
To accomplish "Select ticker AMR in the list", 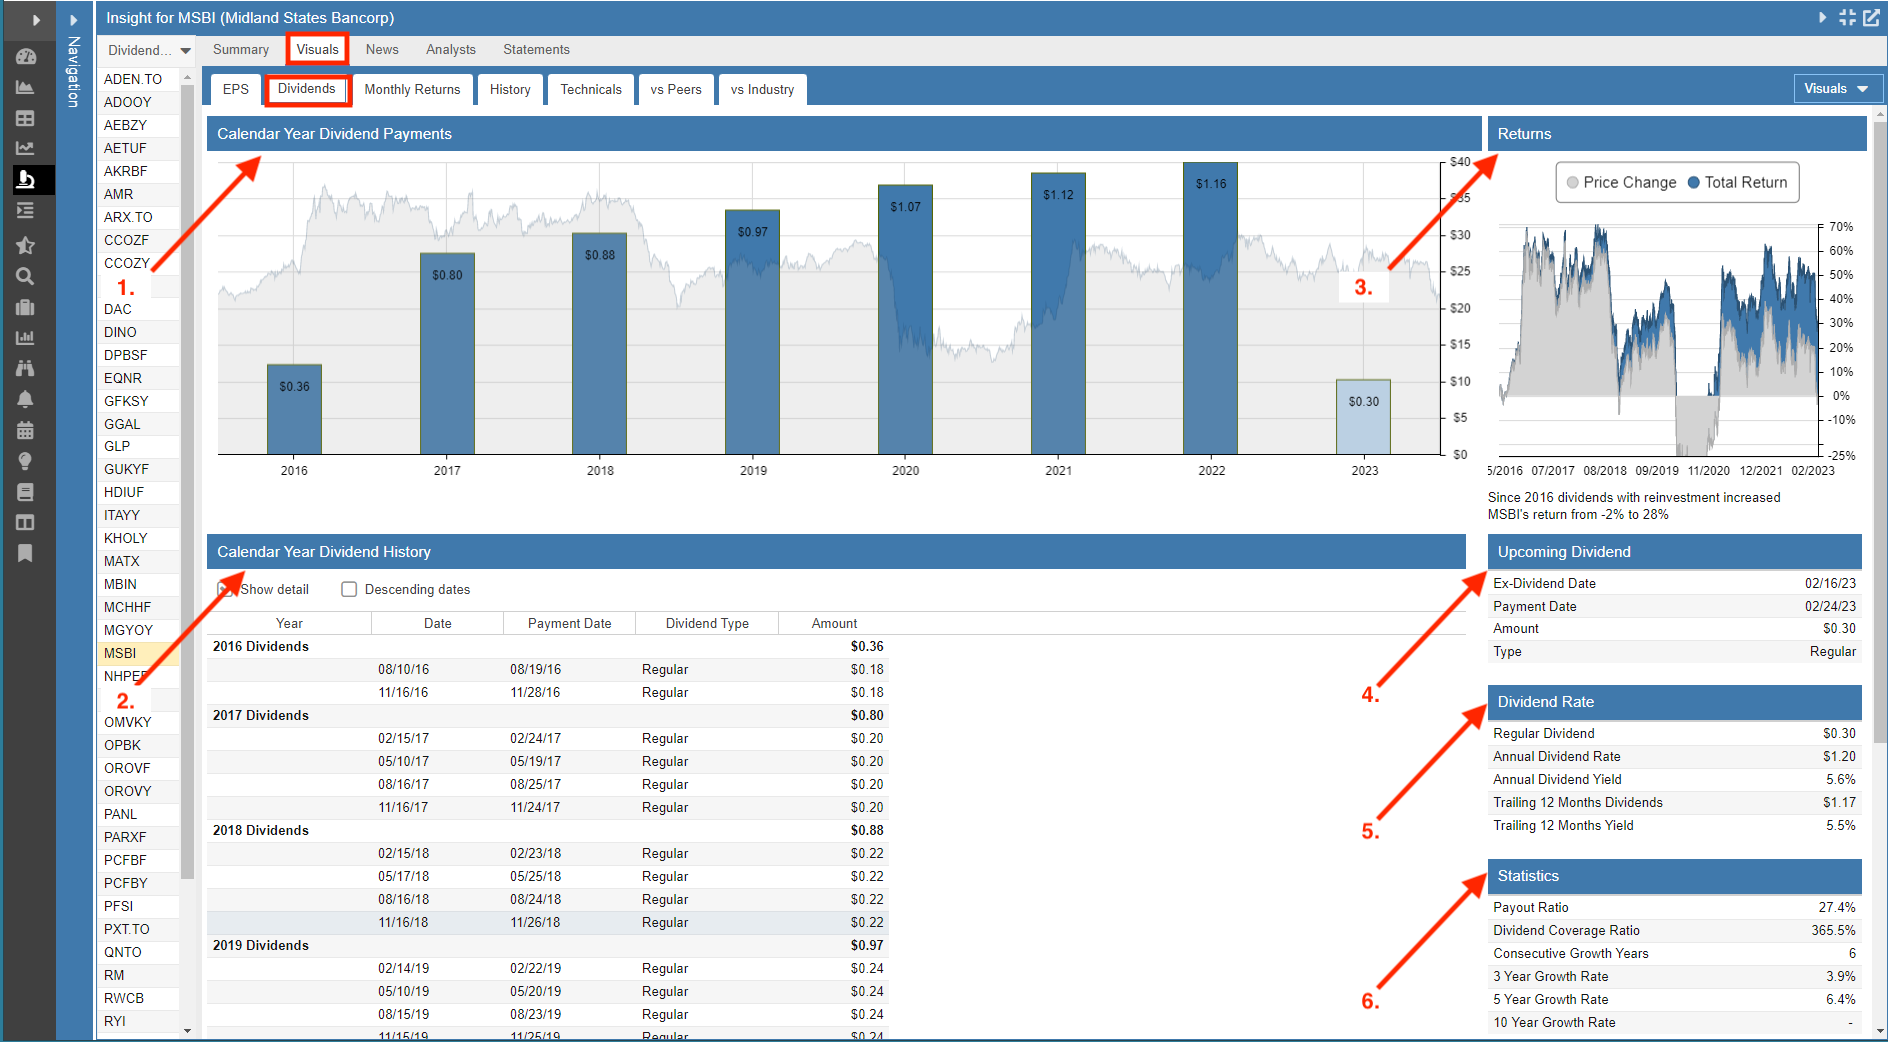I will click(138, 194).
